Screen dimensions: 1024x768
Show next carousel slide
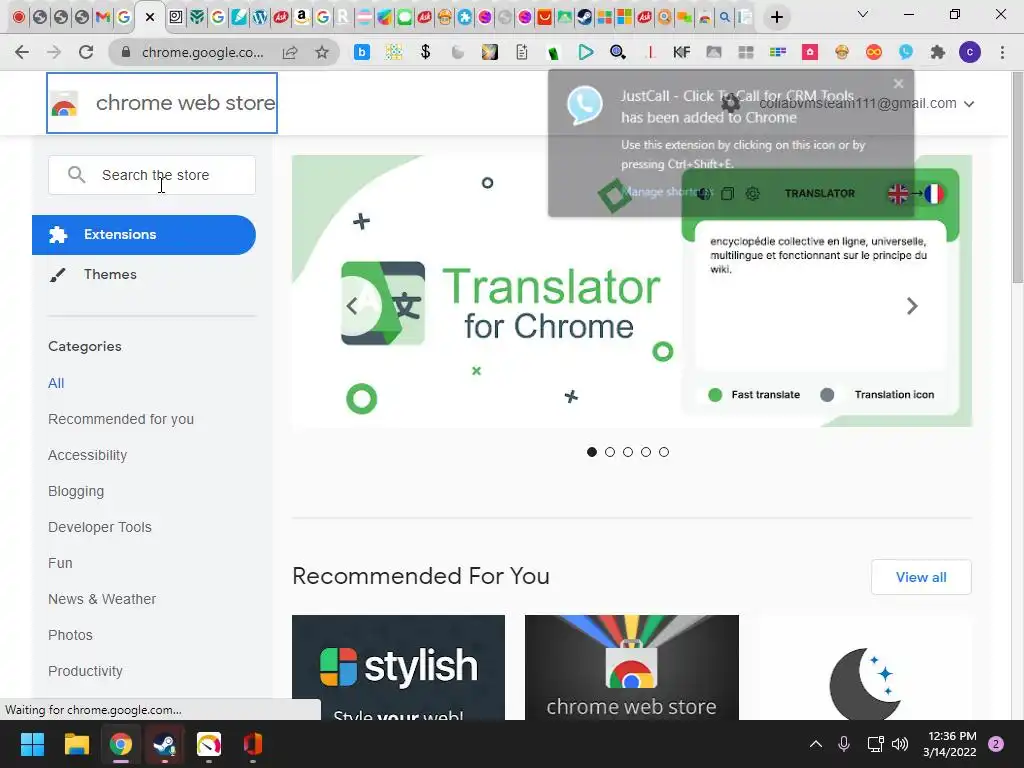coord(912,306)
